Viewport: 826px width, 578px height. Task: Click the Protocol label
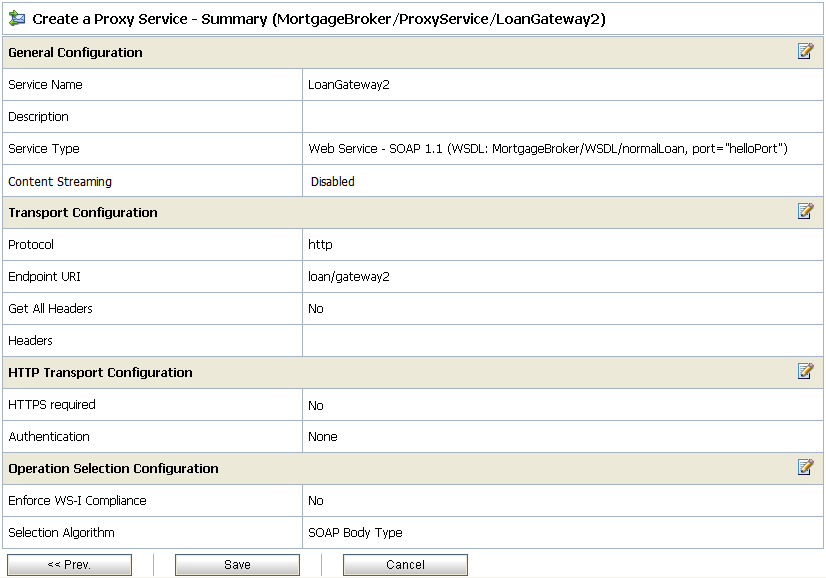(x=31, y=244)
